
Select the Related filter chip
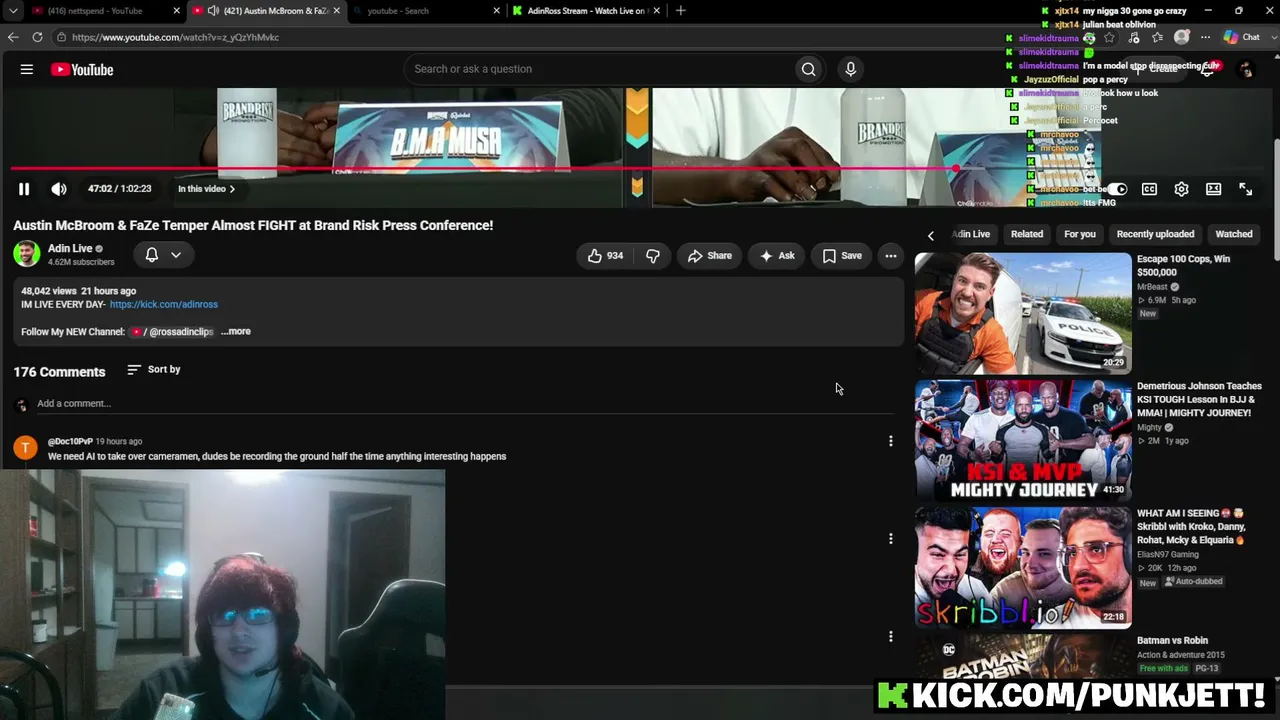(1027, 234)
